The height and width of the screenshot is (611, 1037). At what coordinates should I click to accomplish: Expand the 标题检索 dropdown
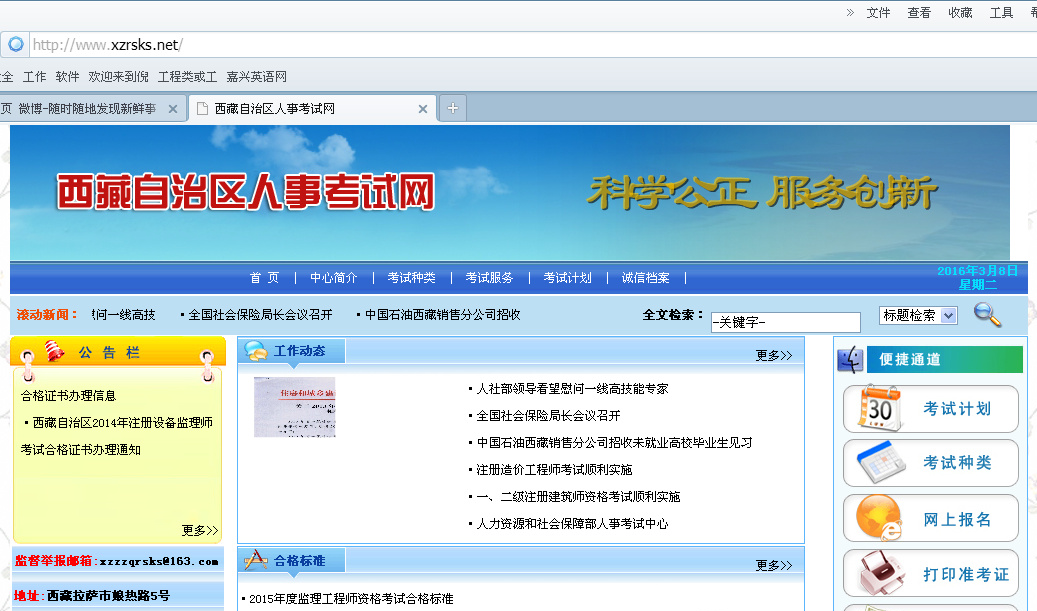[948, 315]
